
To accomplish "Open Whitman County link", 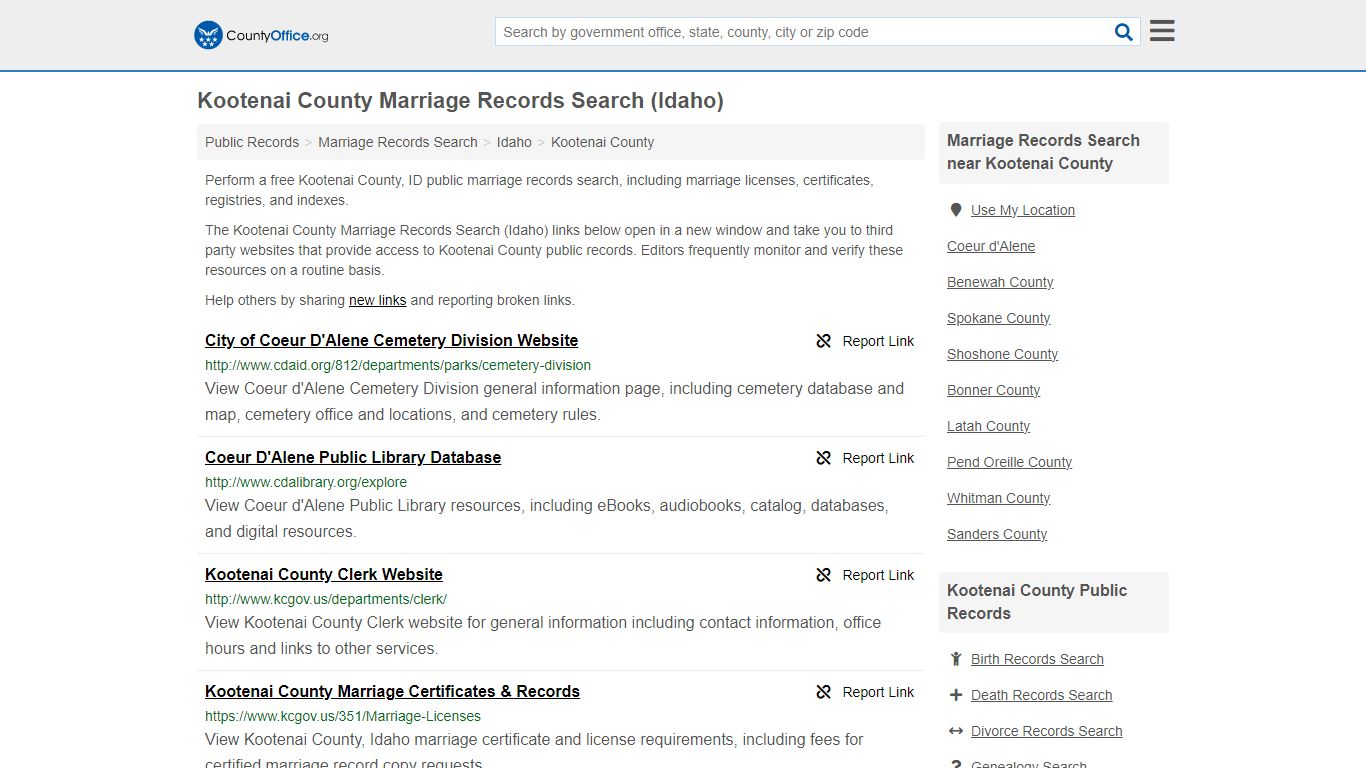I will (x=999, y=498).
